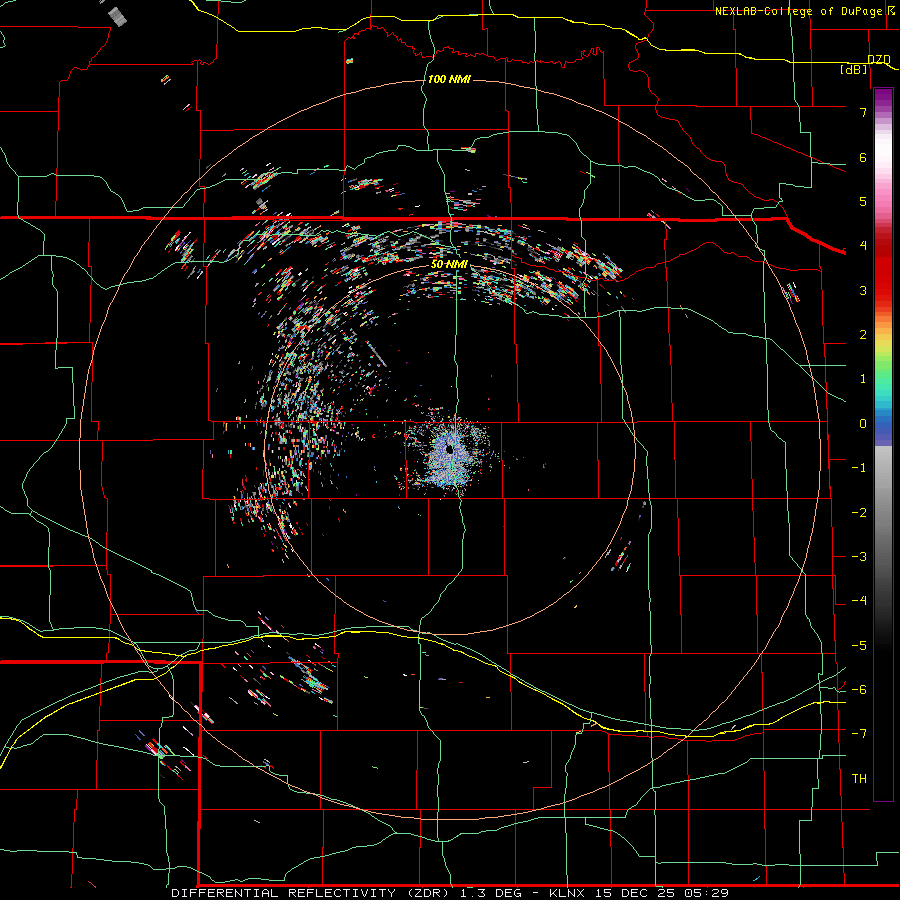The height and width of the screenshot is (900, 900).
Task: Pick the -2 tick label on legend
Action: [859, 513]
